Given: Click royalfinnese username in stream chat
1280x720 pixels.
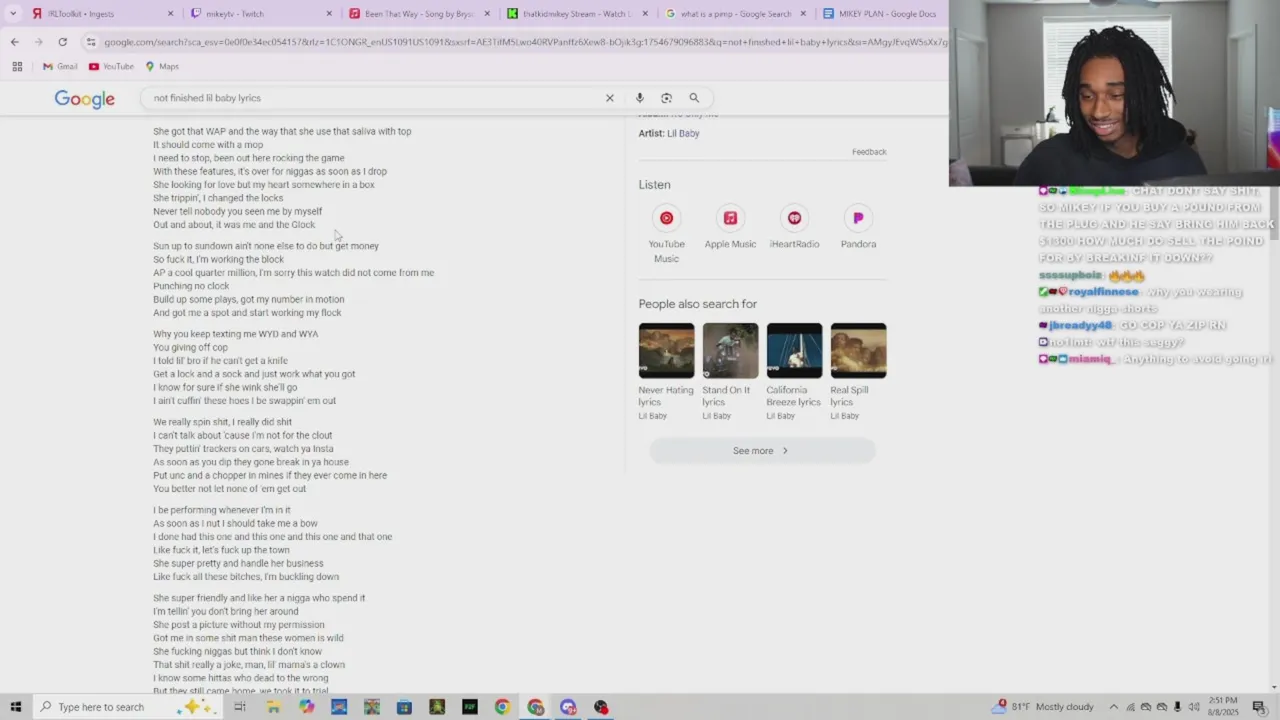Looking at the screenshot, I should click(x=1103, y=292).
